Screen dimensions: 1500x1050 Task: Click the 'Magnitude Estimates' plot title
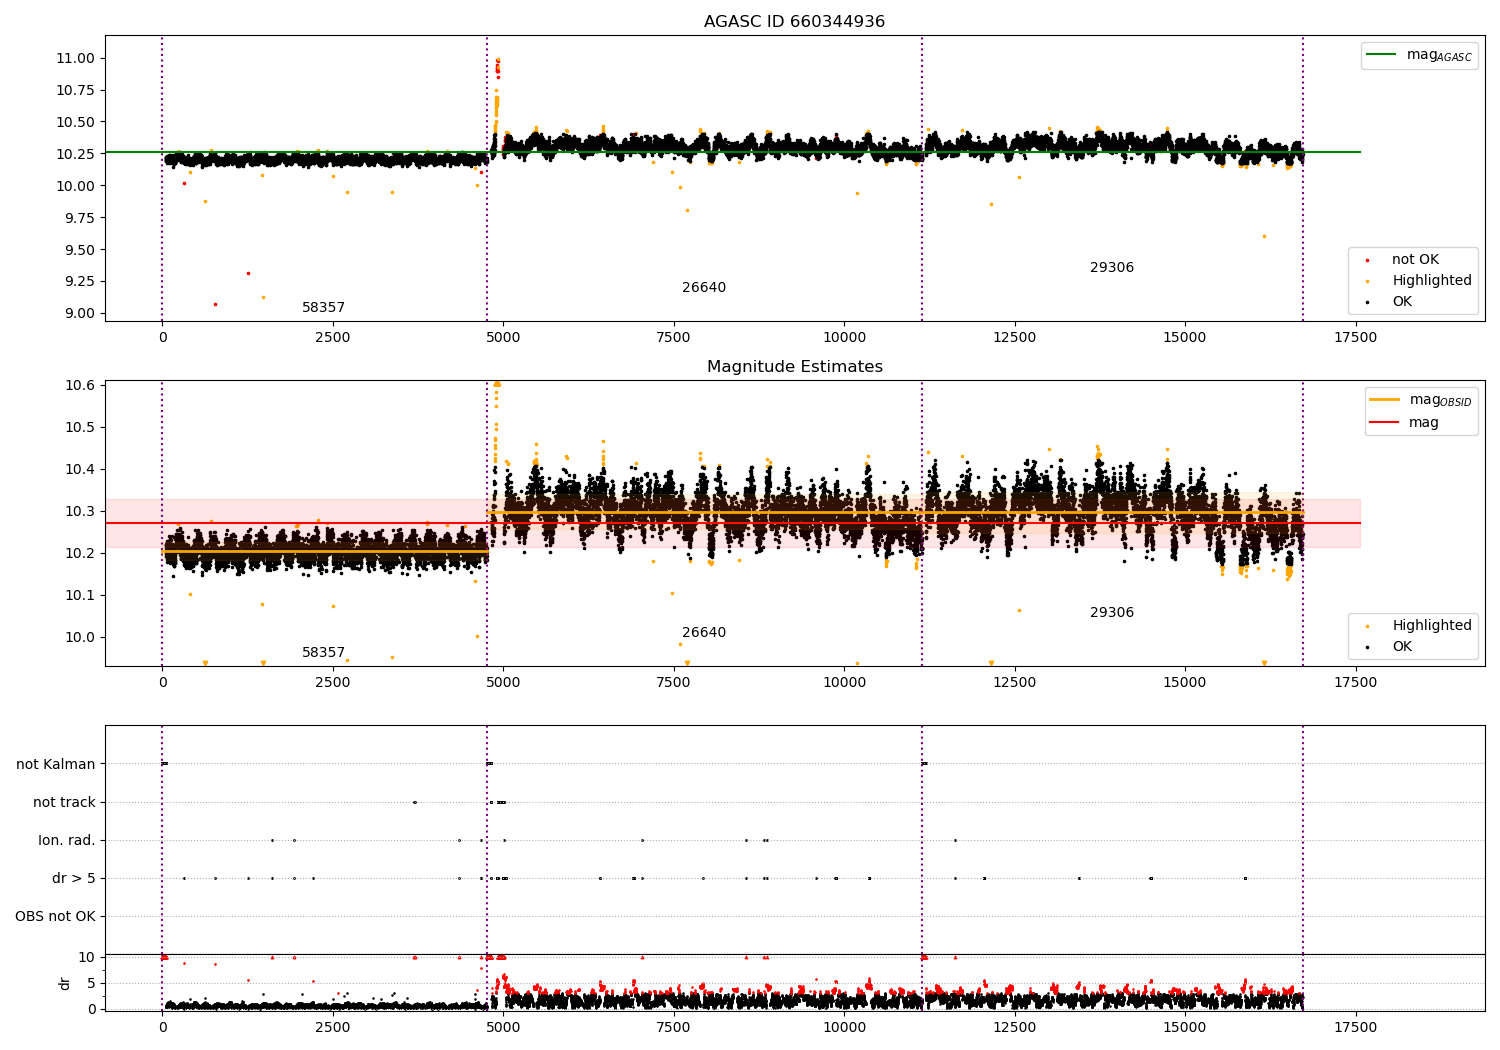click(795, 366)
